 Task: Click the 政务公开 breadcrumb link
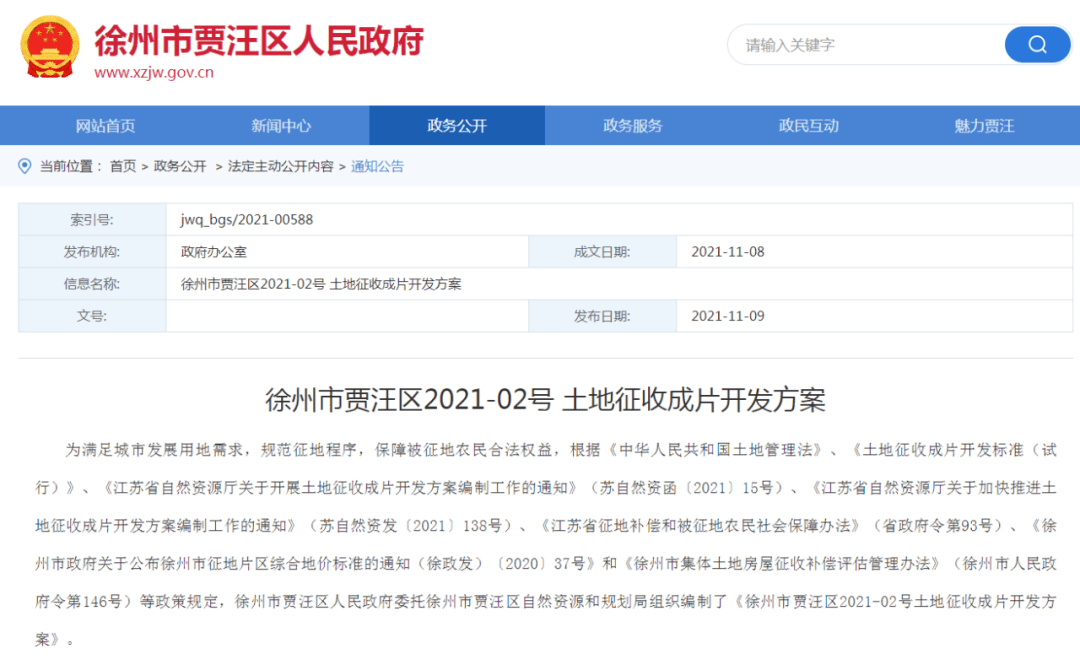coord(180,166)
